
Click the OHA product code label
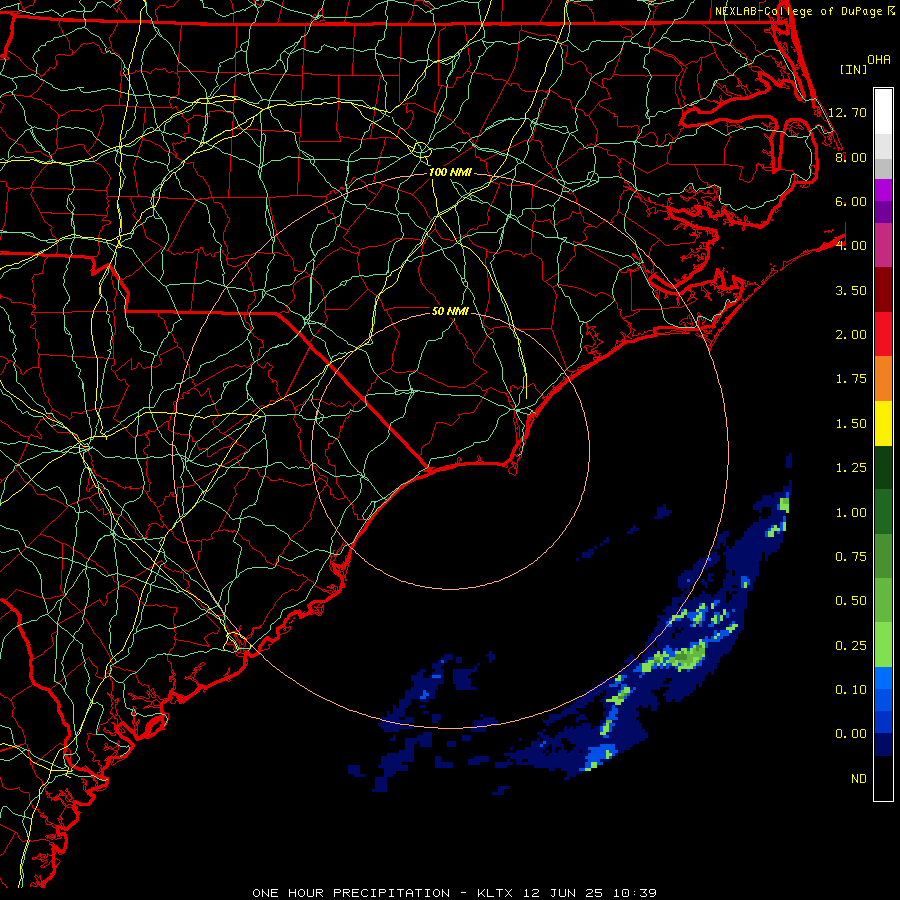tap(879, 59)
